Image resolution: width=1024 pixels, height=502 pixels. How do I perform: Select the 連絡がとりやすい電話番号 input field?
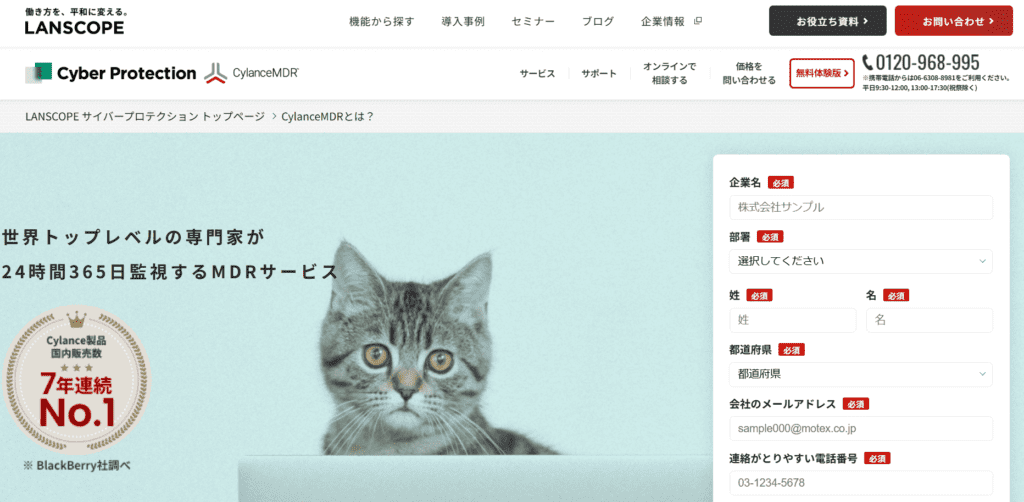[x=861, y=483]
